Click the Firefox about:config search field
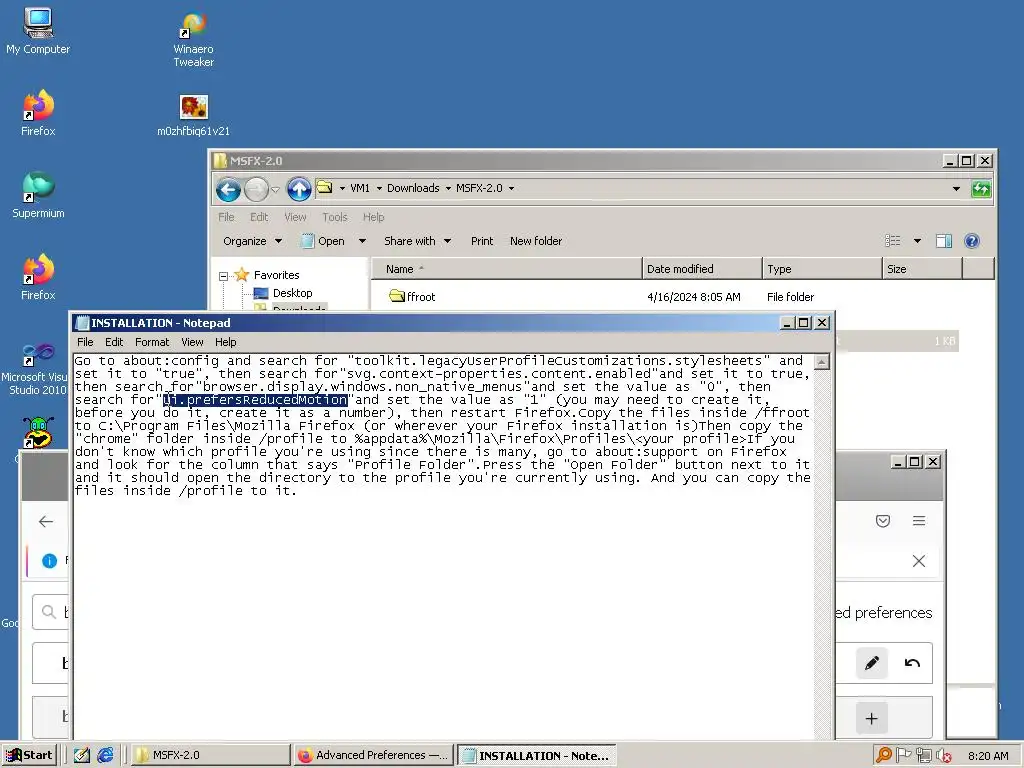The image size is (1024, 768). click(51, 612)
